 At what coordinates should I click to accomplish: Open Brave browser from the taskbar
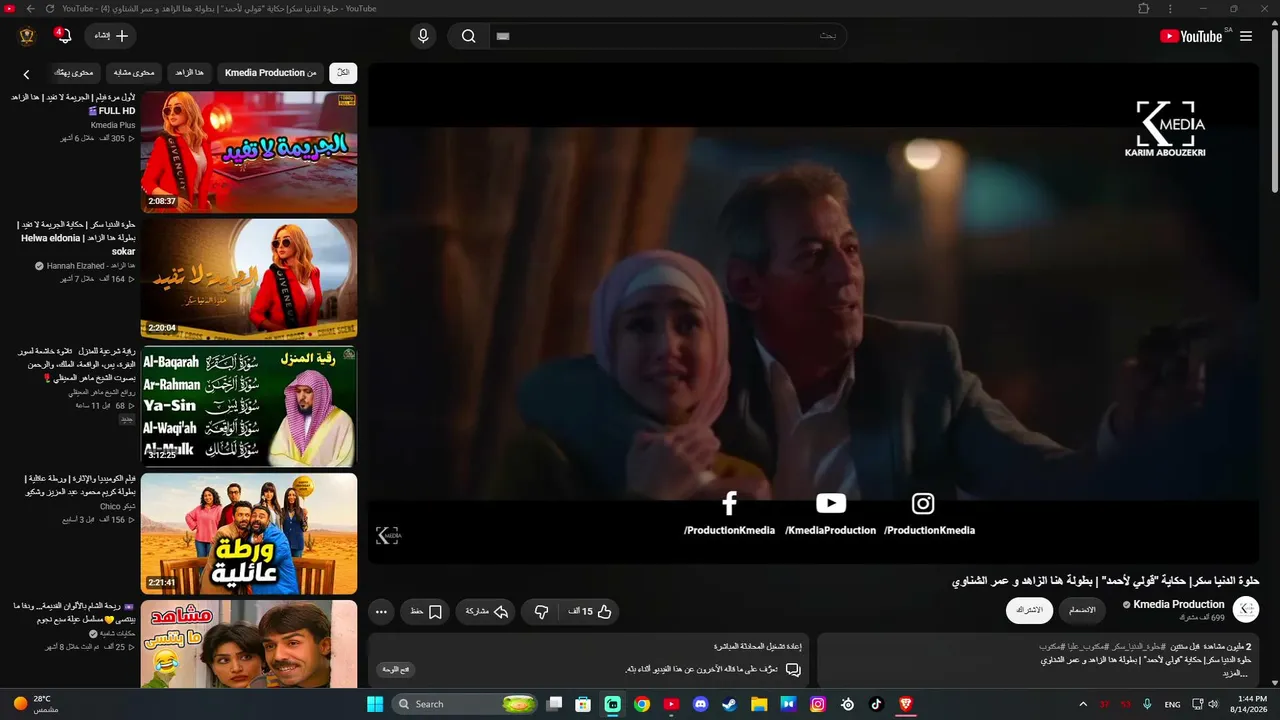pyautogui.click(x=906, y=704)
